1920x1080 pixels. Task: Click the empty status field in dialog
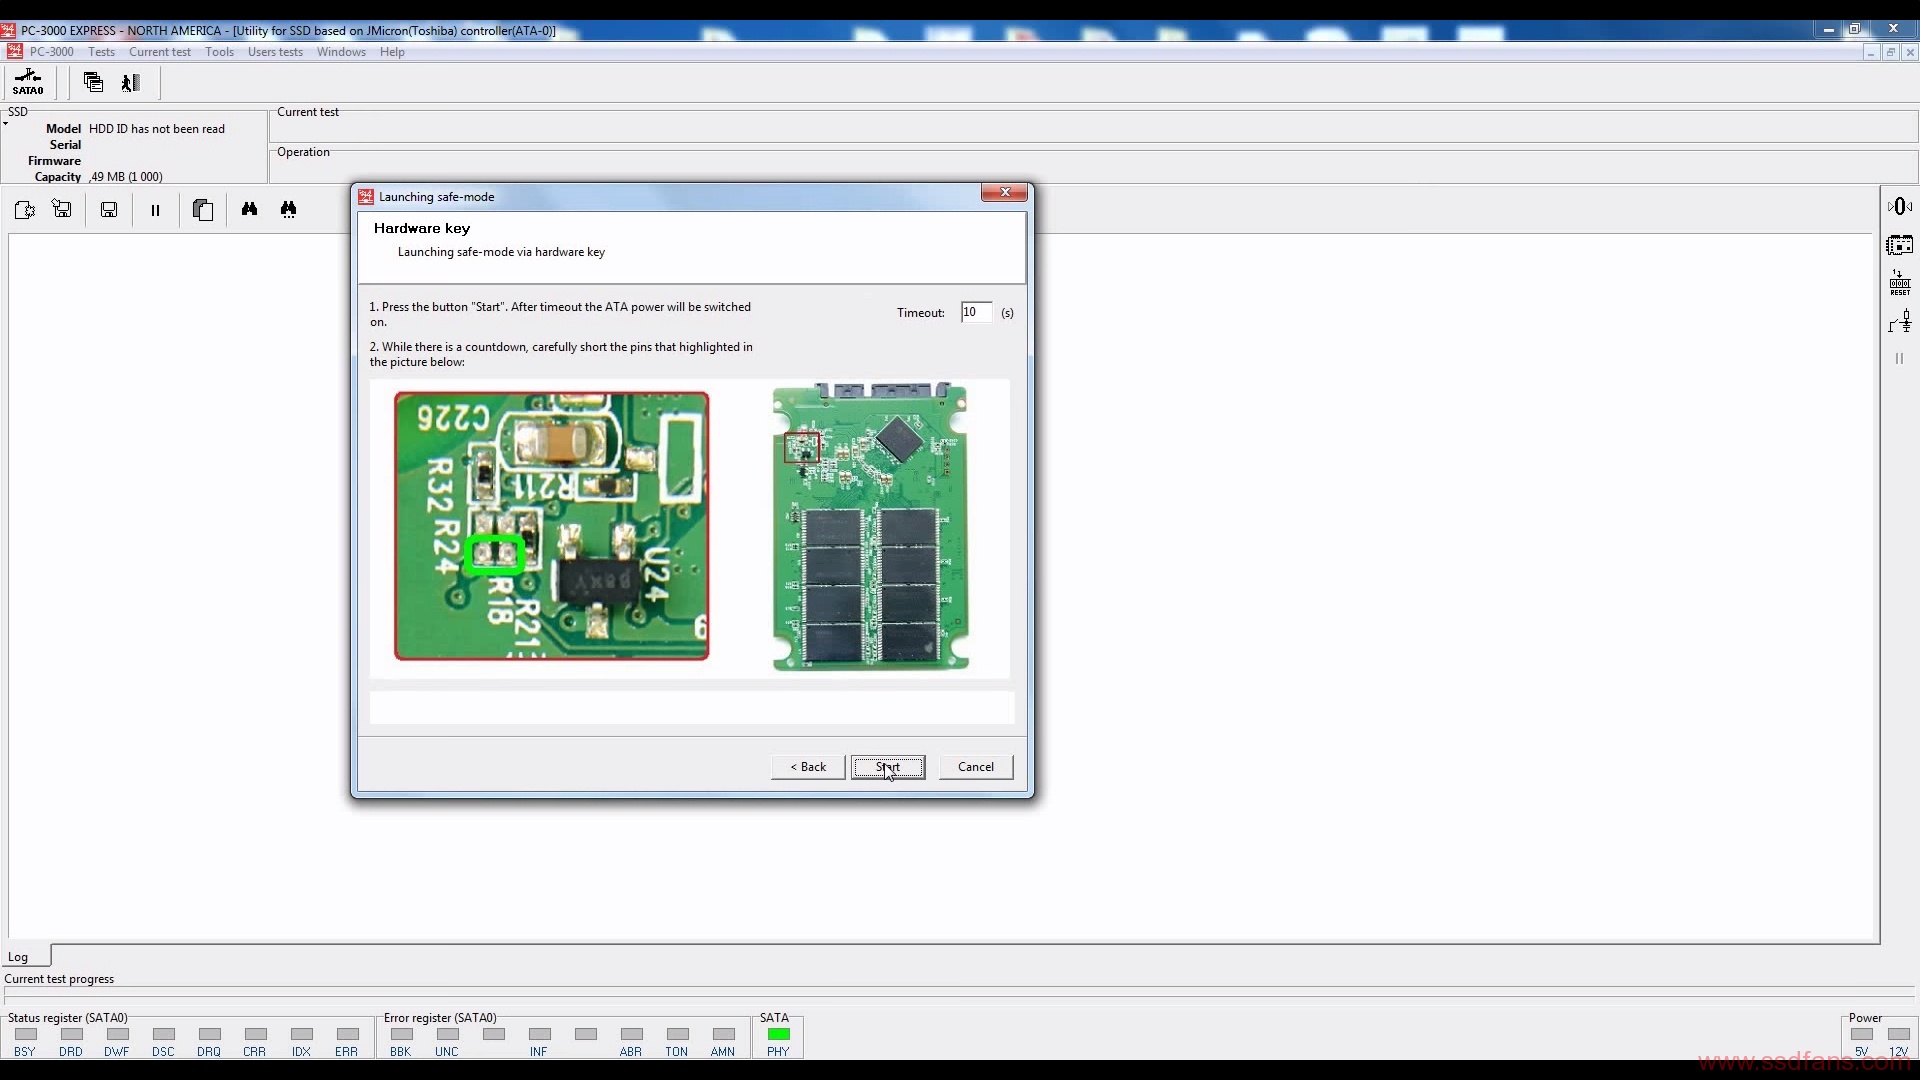[692, 708]
